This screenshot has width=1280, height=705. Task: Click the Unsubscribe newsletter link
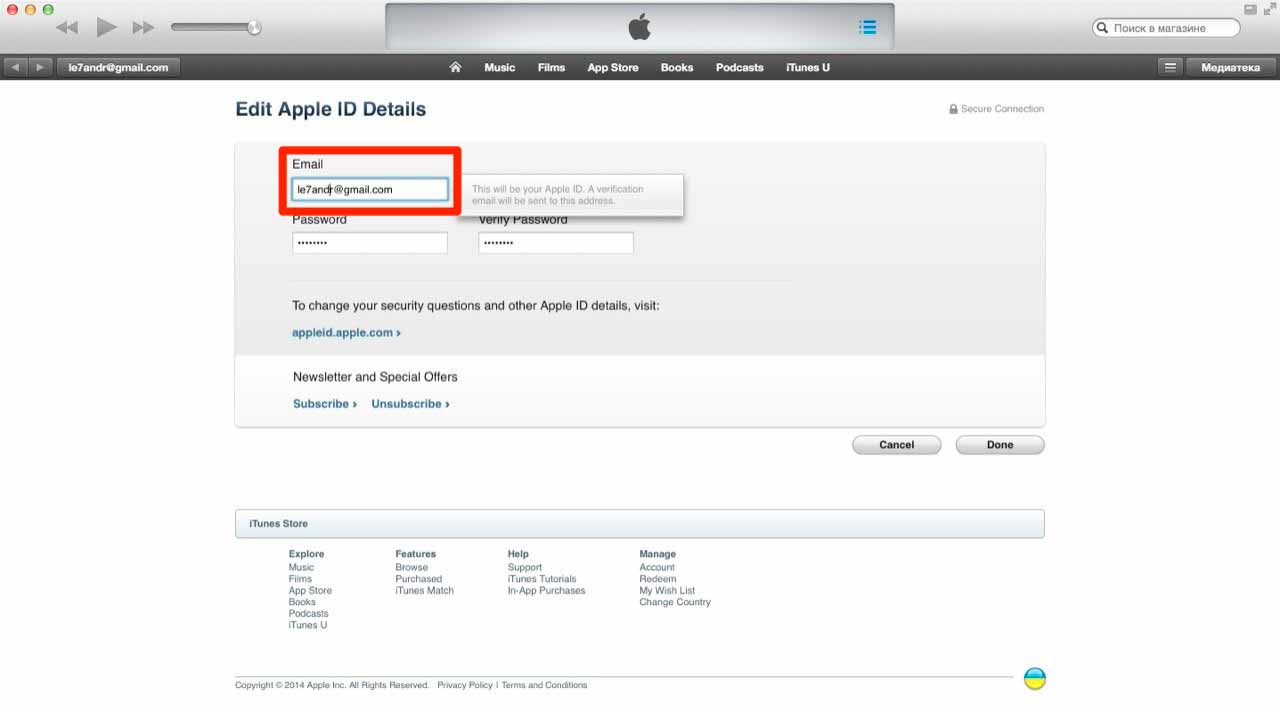pyautogui.click(x=410, y=404)
